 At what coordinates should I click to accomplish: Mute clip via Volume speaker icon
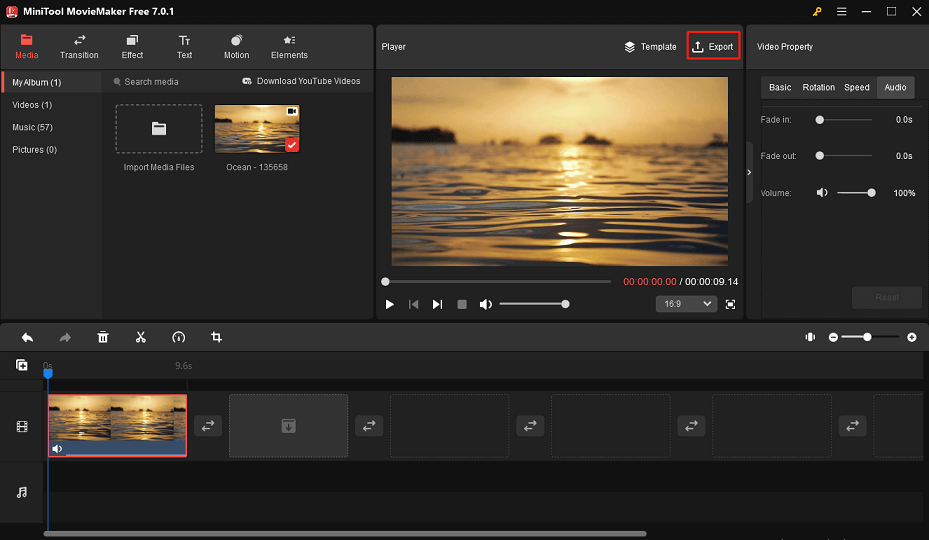(822, 193)
